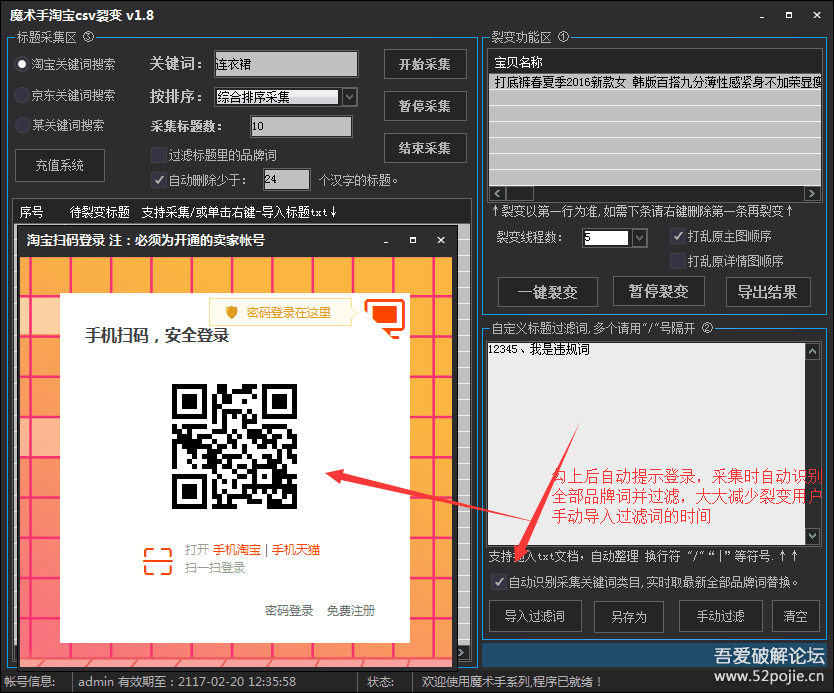Click the monitor icon for password login

385,316
